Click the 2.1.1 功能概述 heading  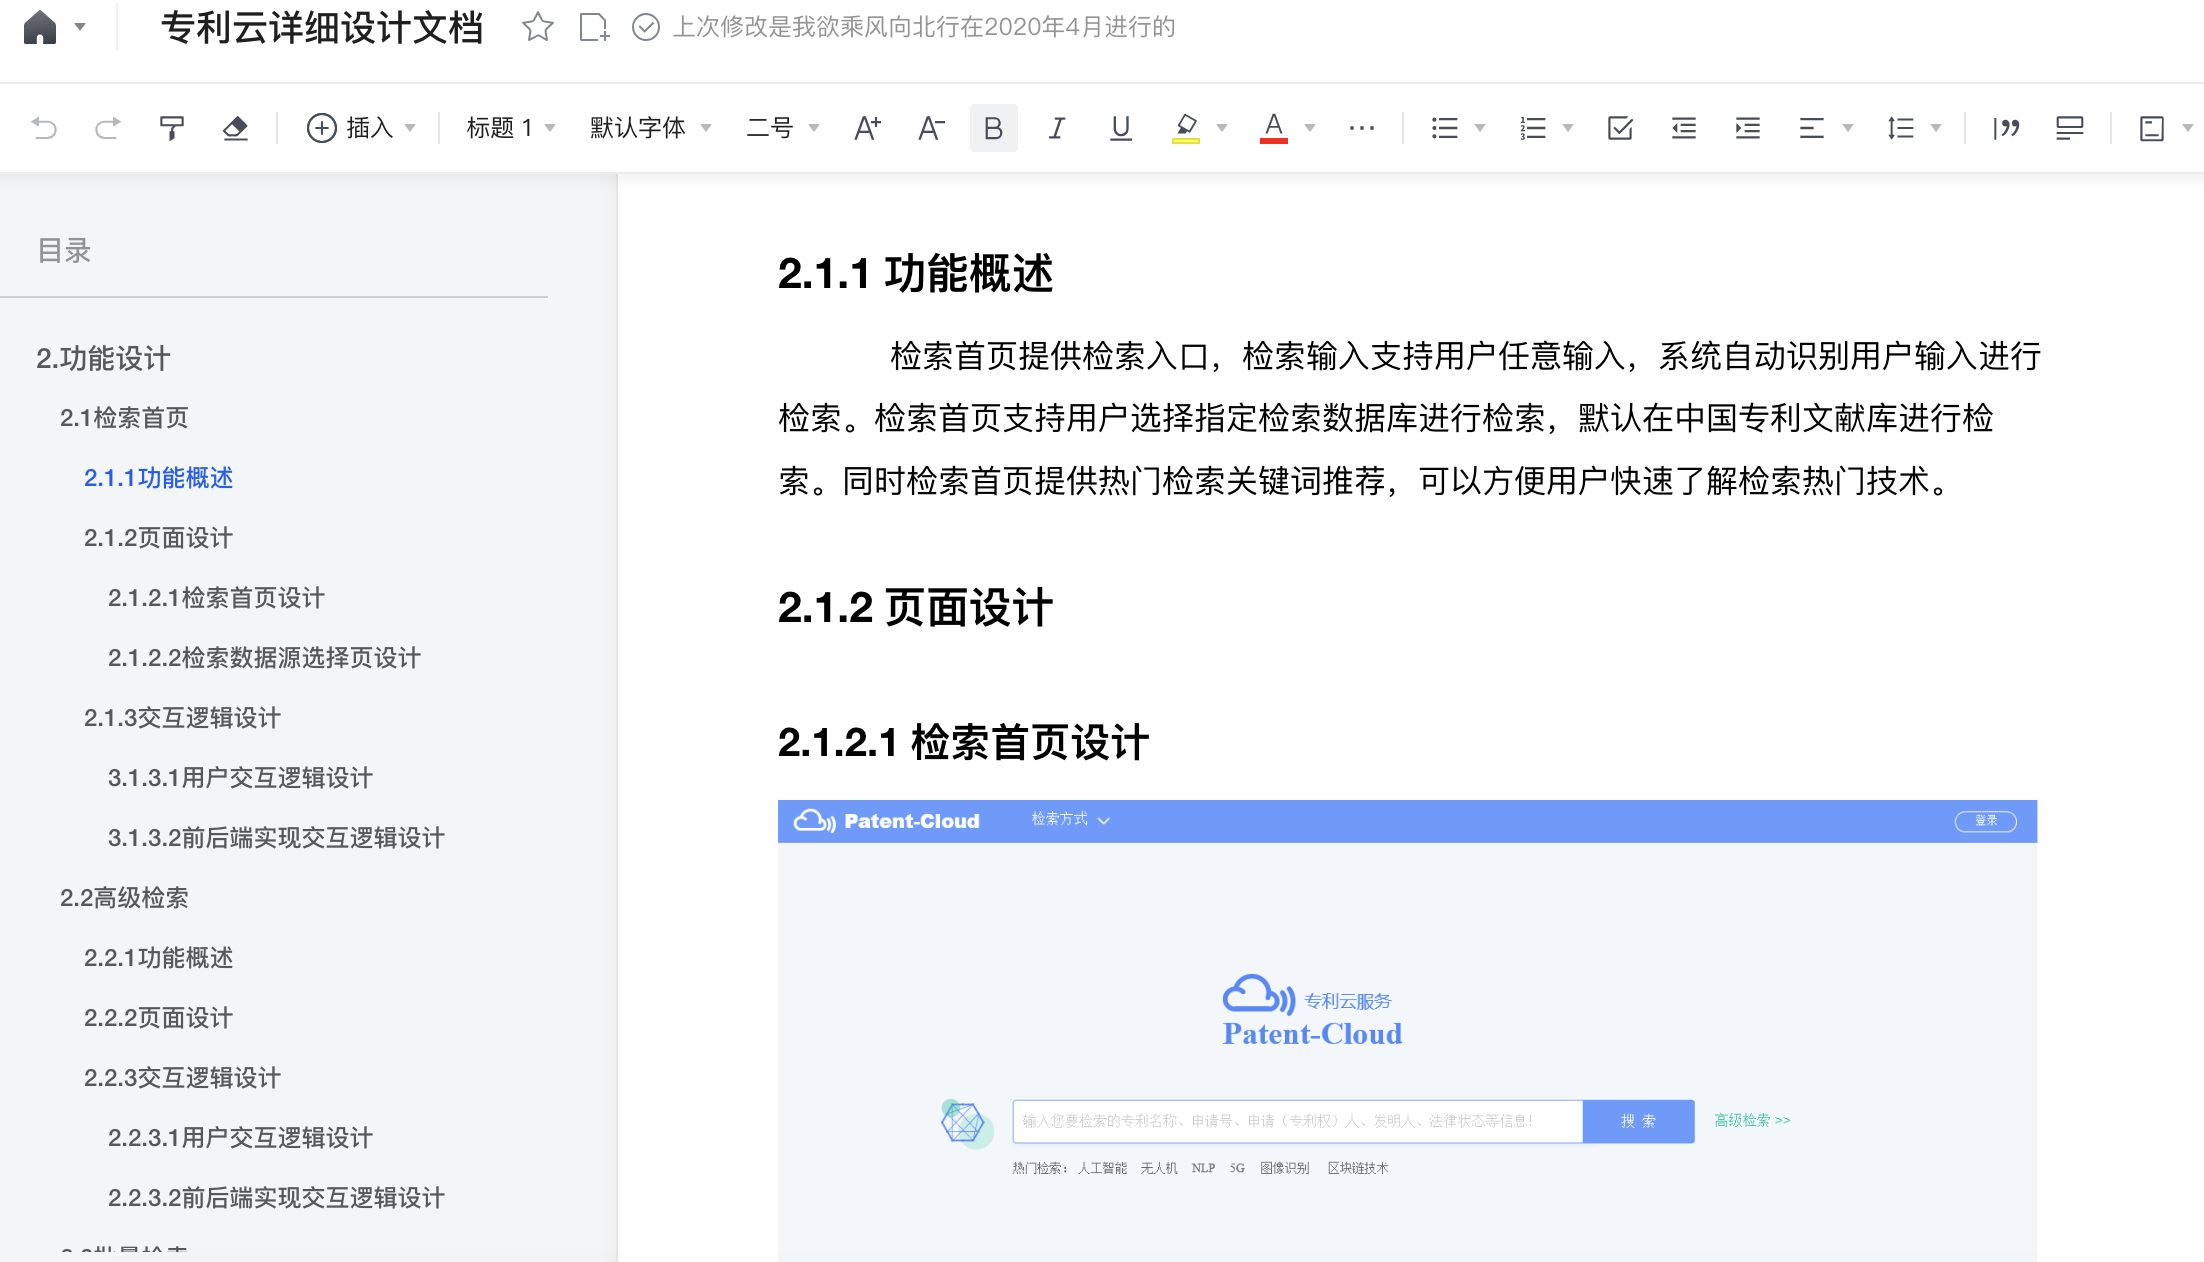click(x=915, y=273)
